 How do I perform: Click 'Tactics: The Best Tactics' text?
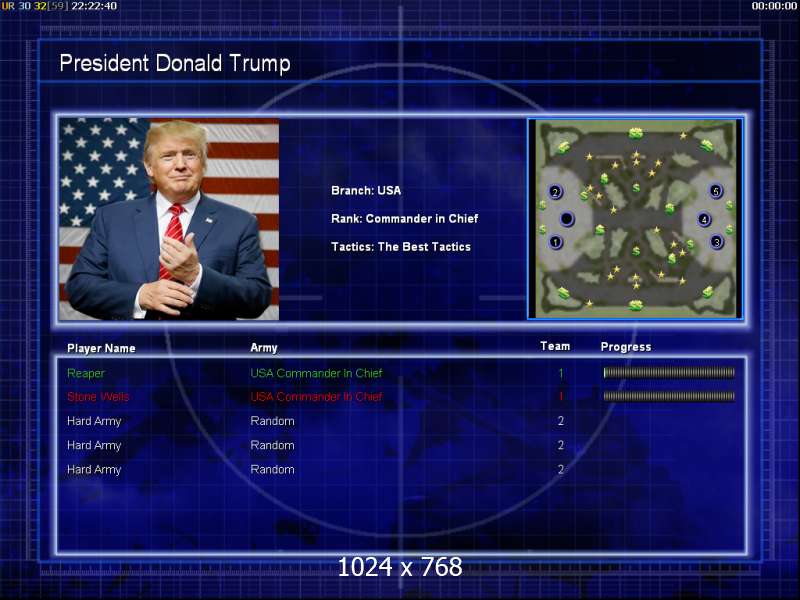(x=401, y=246)
